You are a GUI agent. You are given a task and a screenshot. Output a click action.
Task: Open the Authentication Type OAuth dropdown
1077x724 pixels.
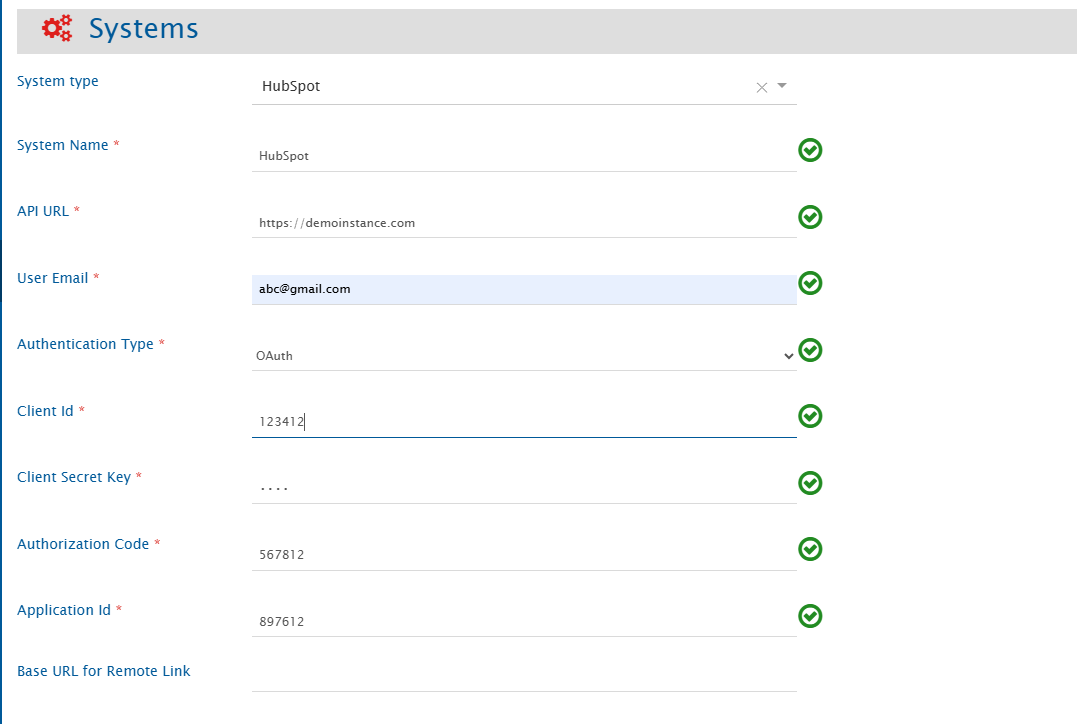523,356
